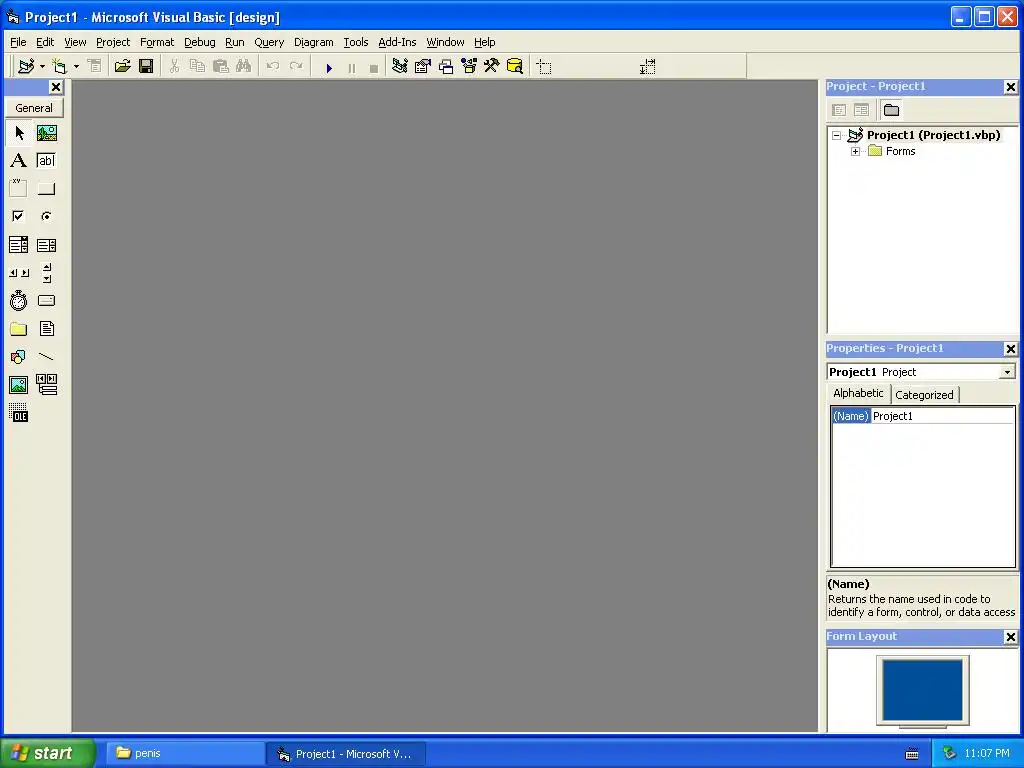The image size is (1024, 768).
Task: Select the (Name) property row
Action: coord(923,416)
